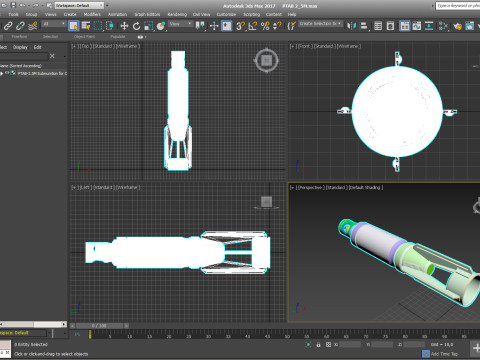Screen dimensions: 480x360
Task: Expand the PTAB-2.5M object tree row
Action: click(1, 74)
